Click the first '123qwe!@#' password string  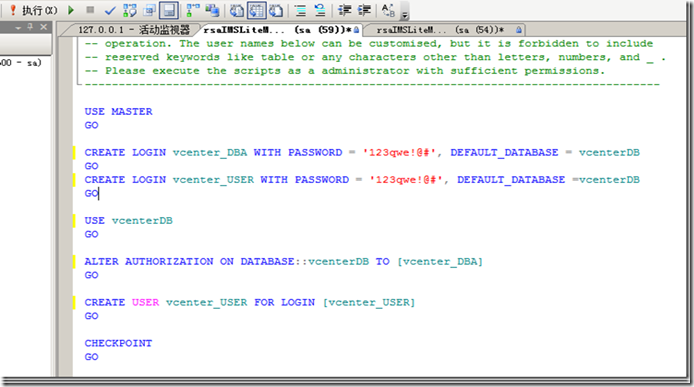pyautogui.click(x=399, y=152)
